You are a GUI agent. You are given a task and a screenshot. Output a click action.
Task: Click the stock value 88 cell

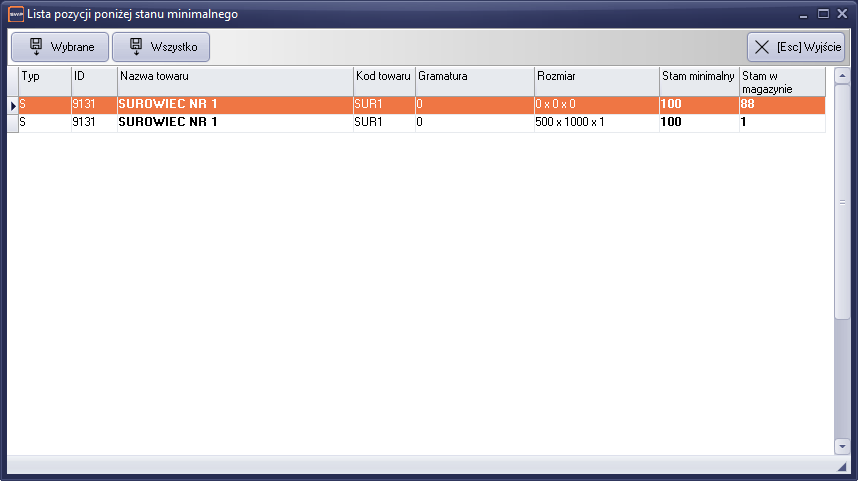(x=781, y=105)
